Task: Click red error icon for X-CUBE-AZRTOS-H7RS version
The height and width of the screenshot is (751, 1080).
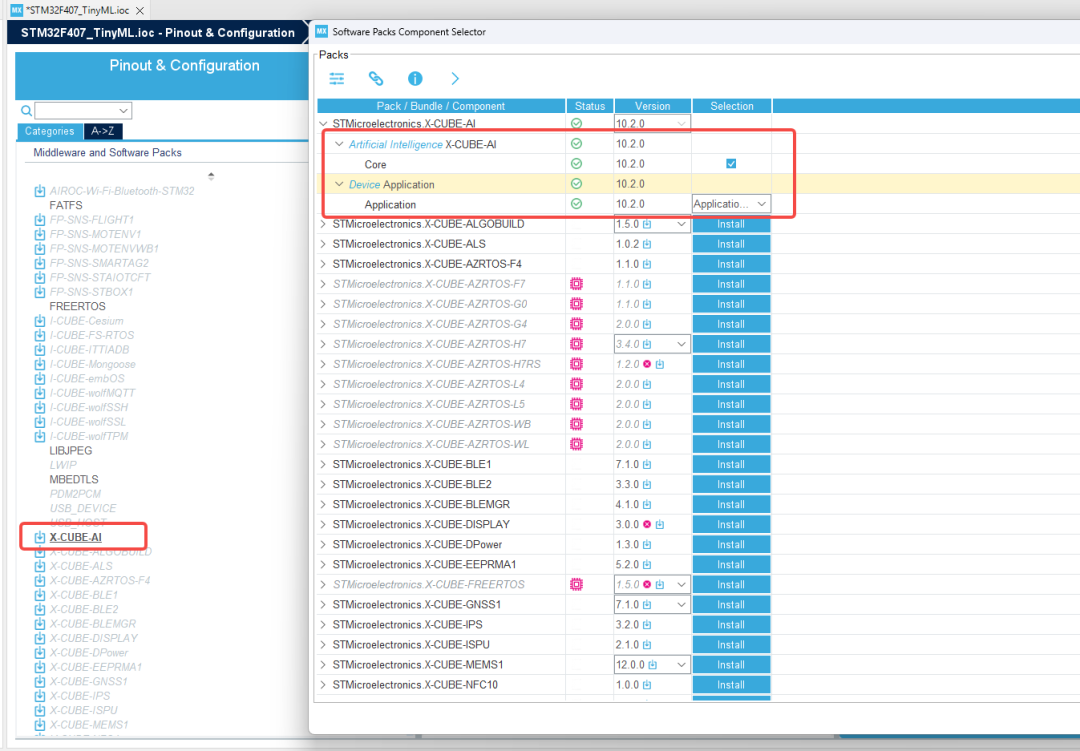Action: point(647,364)
